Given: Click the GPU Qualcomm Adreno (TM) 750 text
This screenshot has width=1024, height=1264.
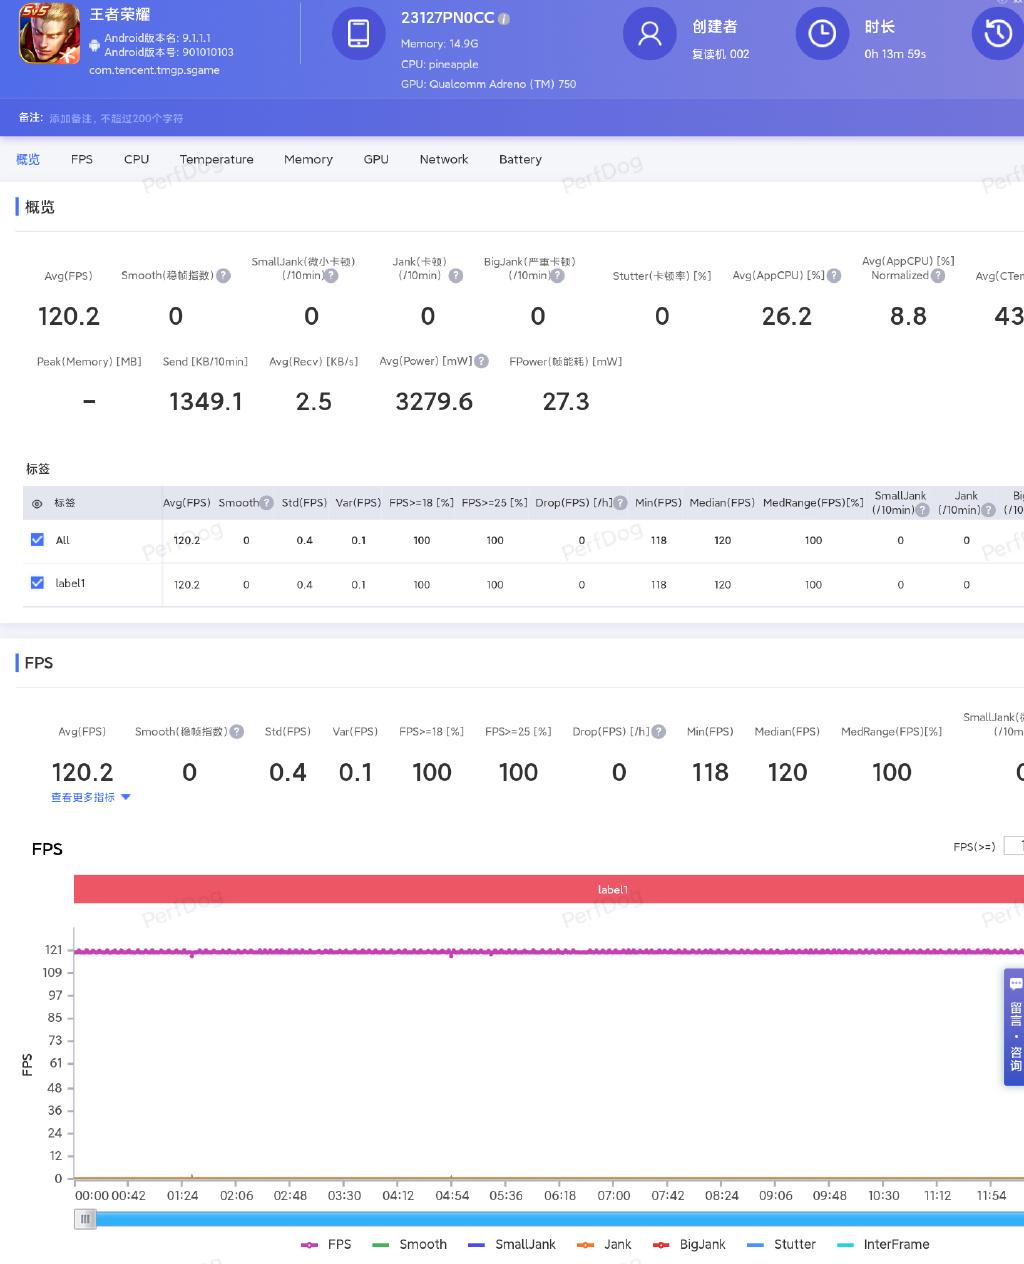Looking at the screenshot, I should pyautogui.click(x=488, y=84).
